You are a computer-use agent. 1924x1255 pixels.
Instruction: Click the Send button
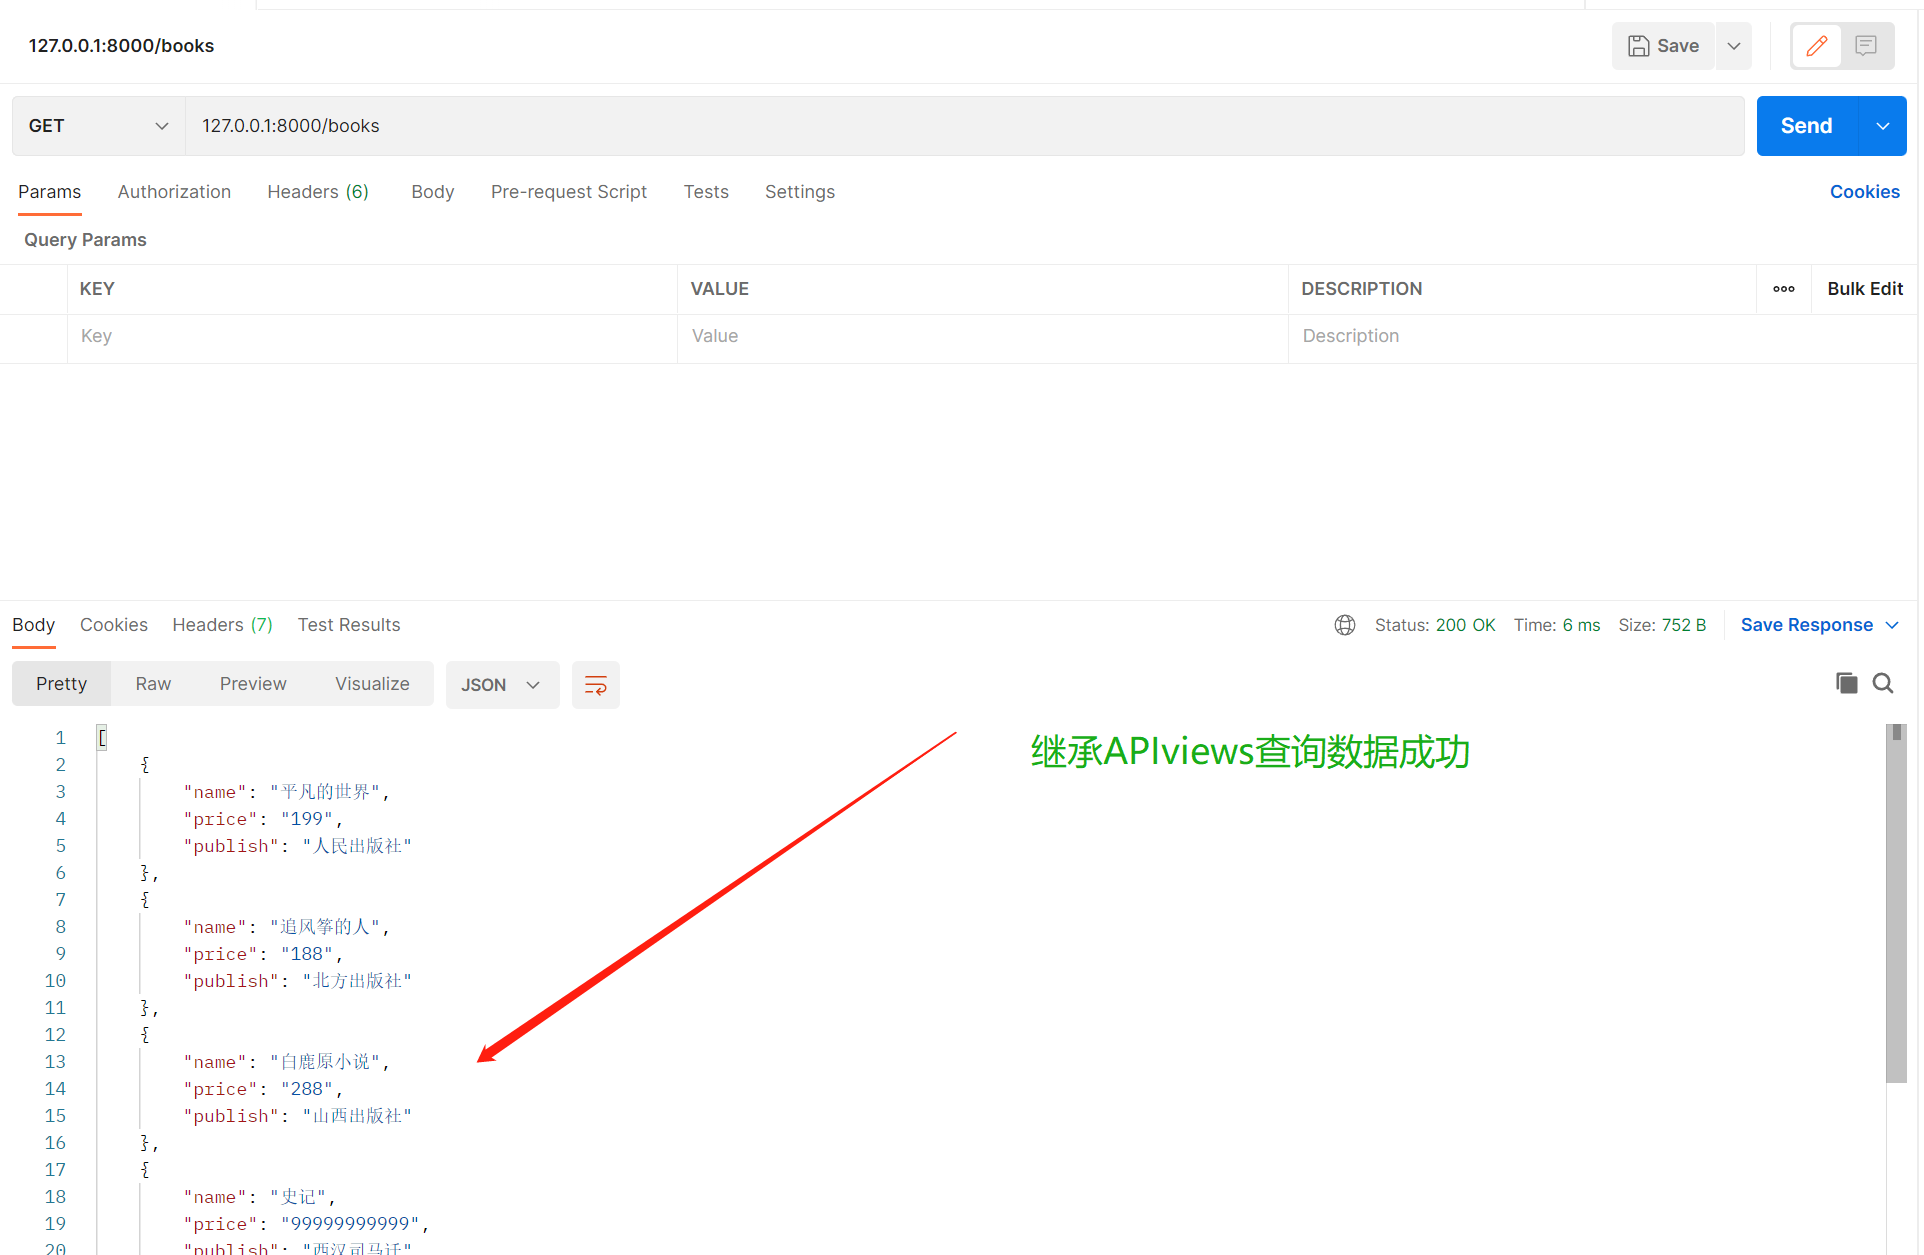point(1806,126)
